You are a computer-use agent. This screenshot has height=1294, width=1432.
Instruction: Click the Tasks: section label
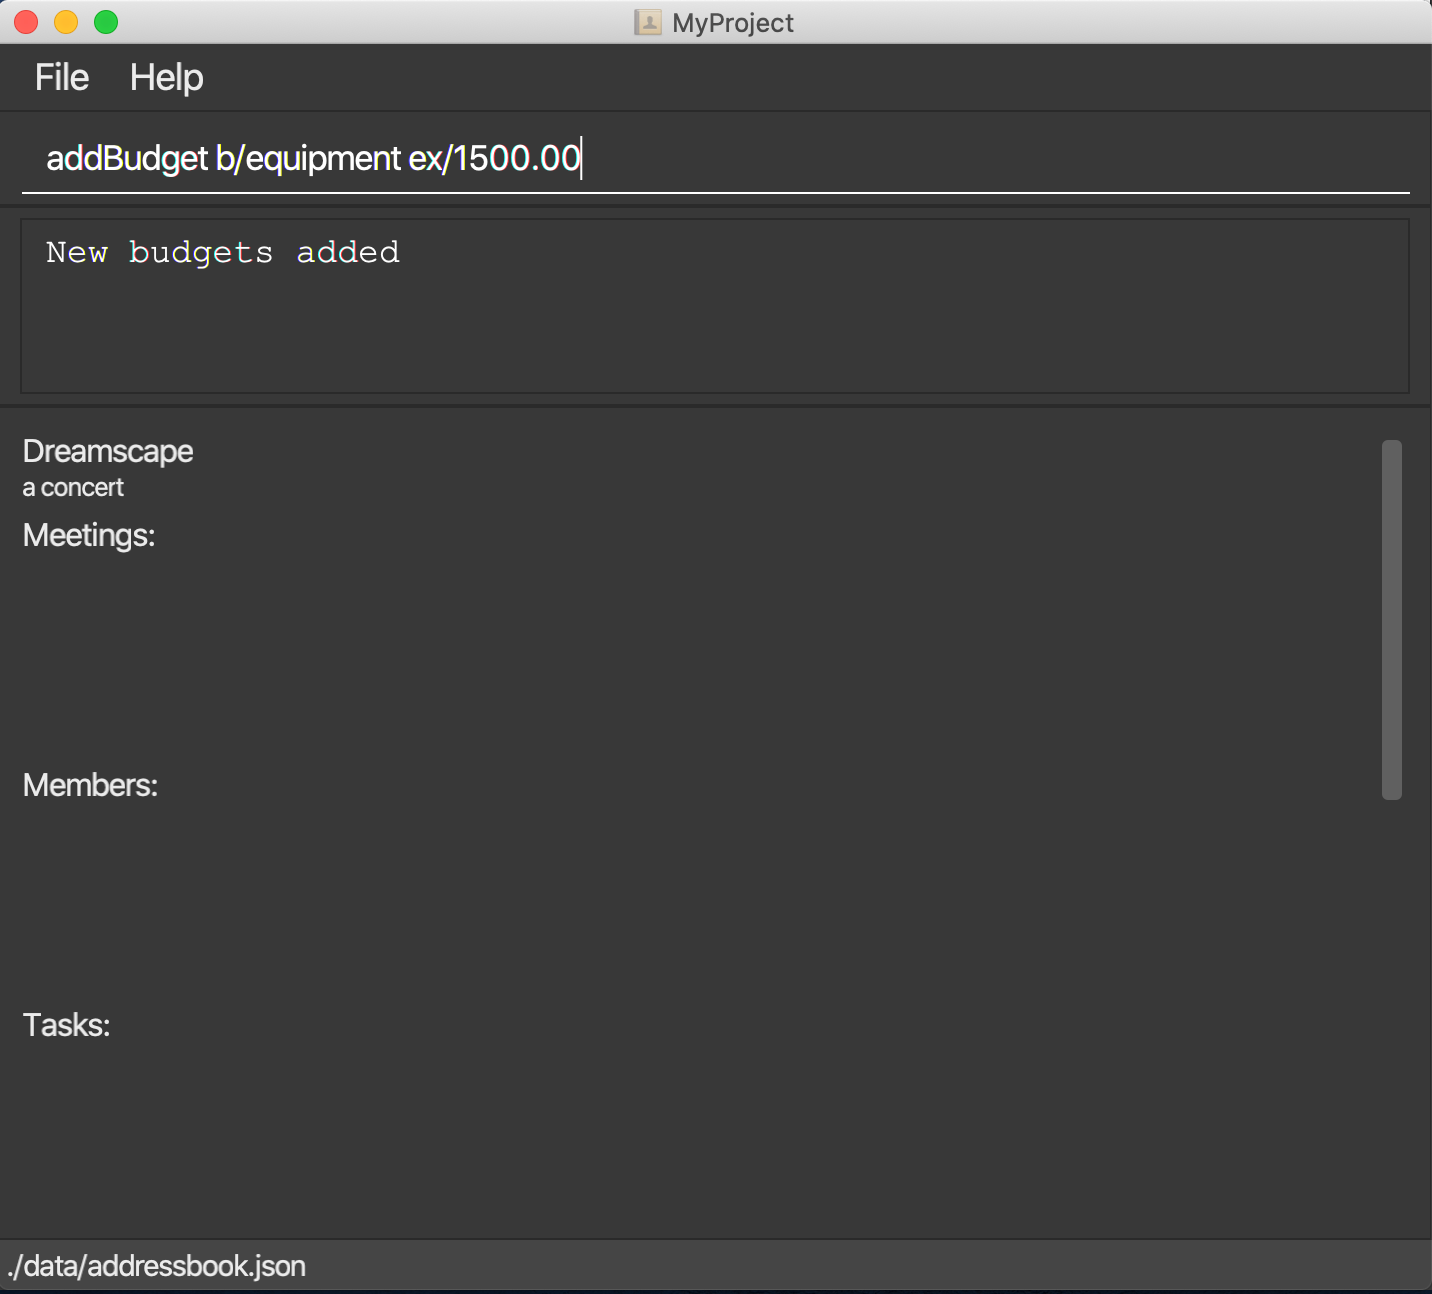[66, 1026]
